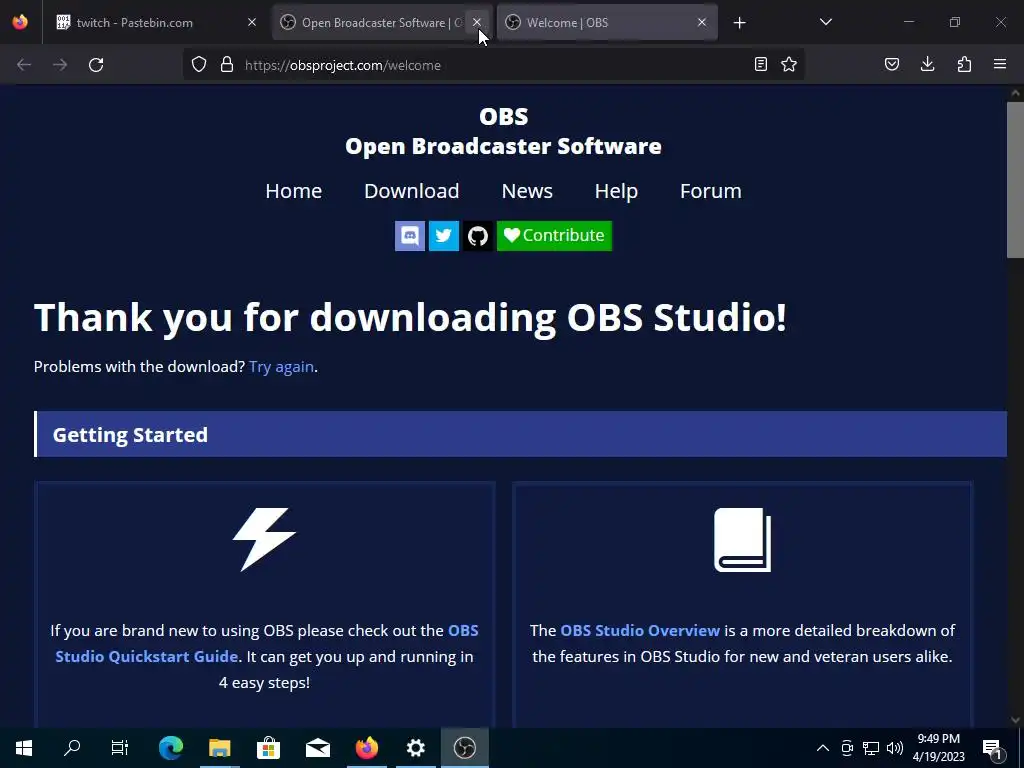Screen dimensions: 1024x768
Task: View site security padlock info
Action: 227,65
